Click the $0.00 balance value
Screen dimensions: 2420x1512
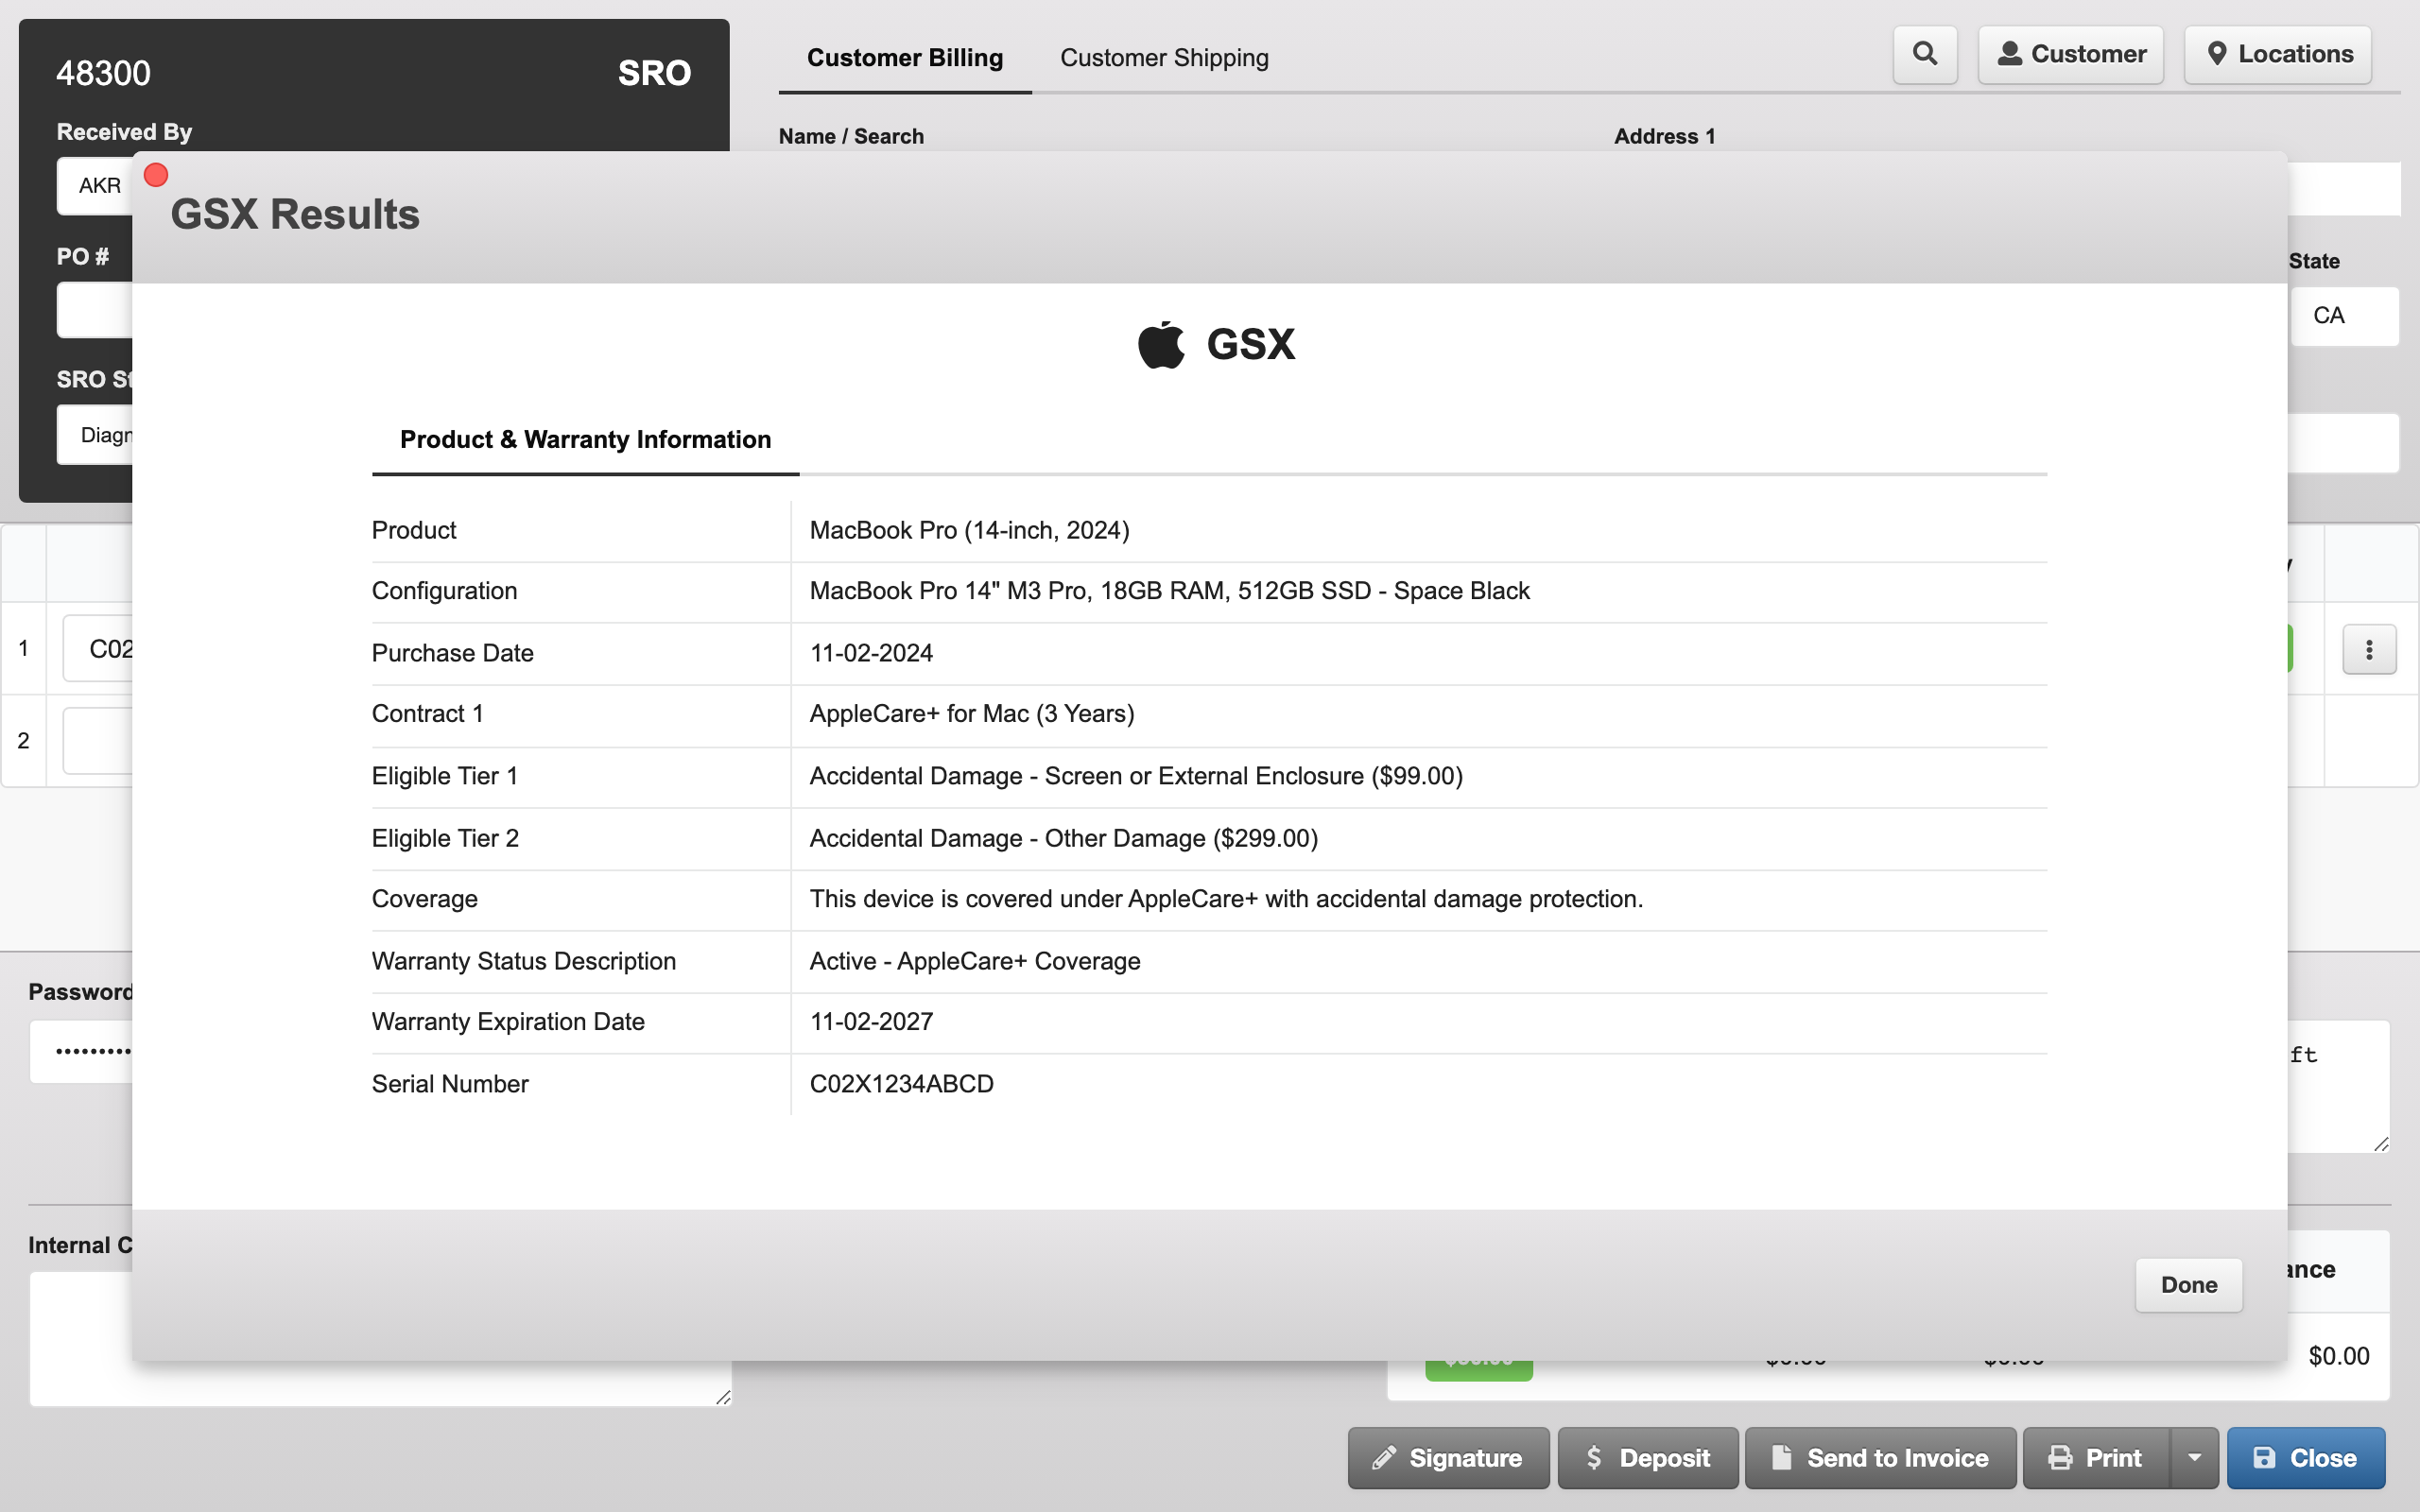2338,1356
